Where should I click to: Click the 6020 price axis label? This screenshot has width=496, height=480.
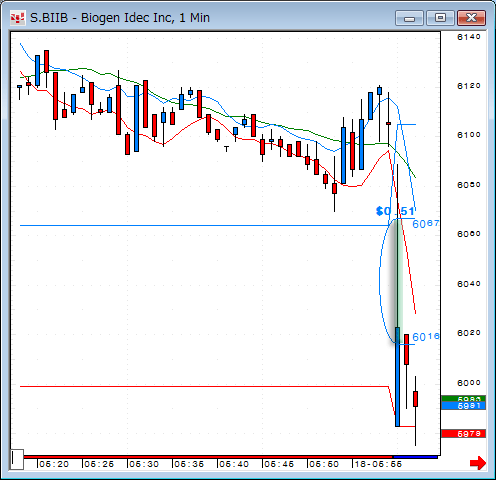point(469,333)
